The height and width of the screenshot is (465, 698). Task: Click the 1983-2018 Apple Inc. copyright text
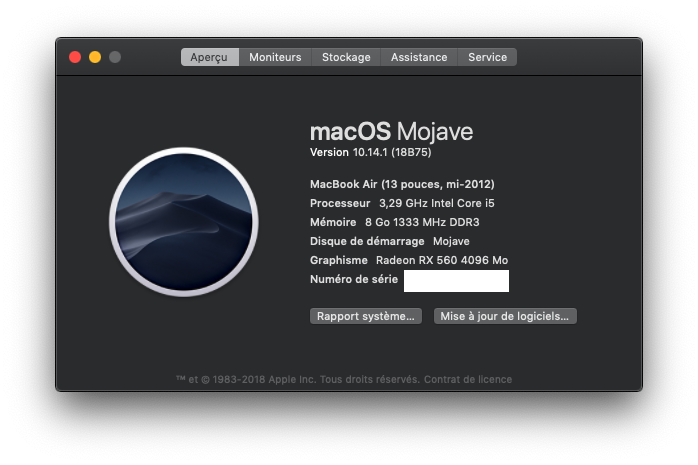[x=298, y=380]
